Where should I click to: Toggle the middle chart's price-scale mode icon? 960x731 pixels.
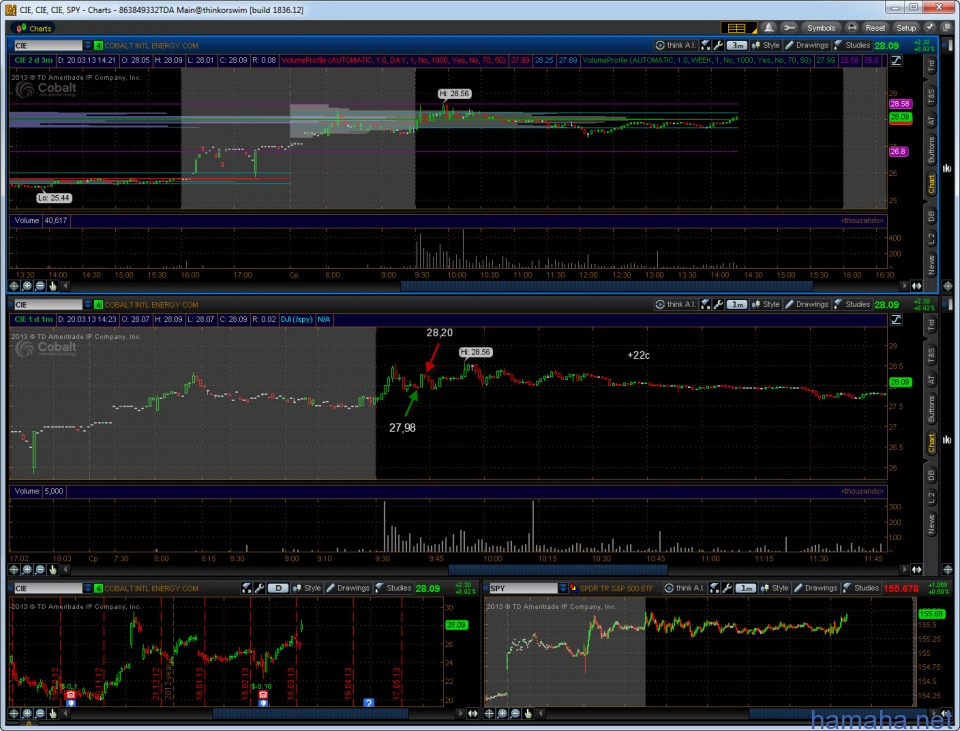tap(896, 319)
